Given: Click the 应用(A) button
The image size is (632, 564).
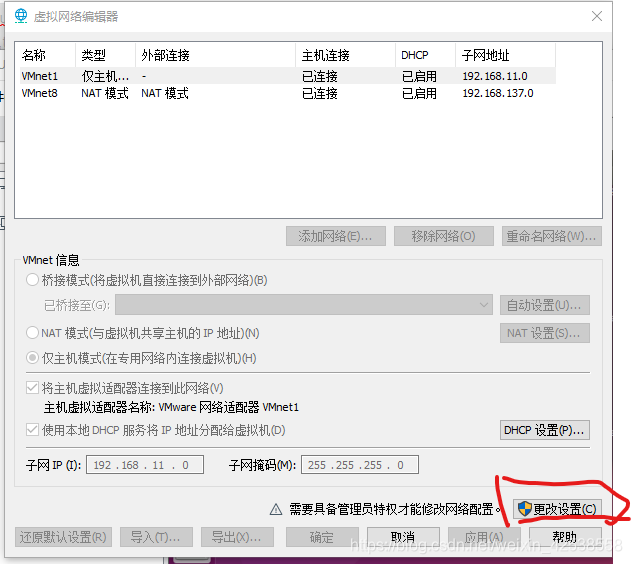Looking at the screenshot, I should [x=484, y=537].
